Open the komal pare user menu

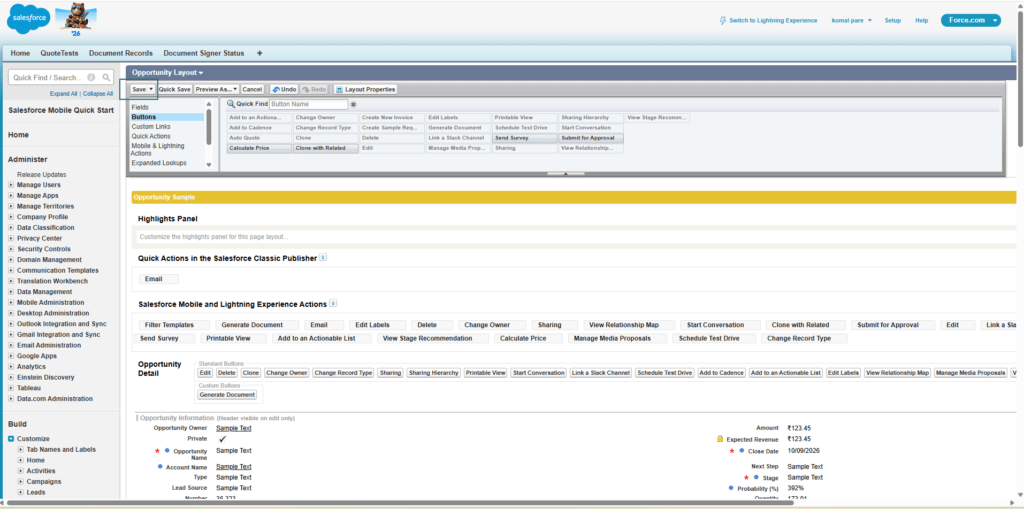coord(851,20)
